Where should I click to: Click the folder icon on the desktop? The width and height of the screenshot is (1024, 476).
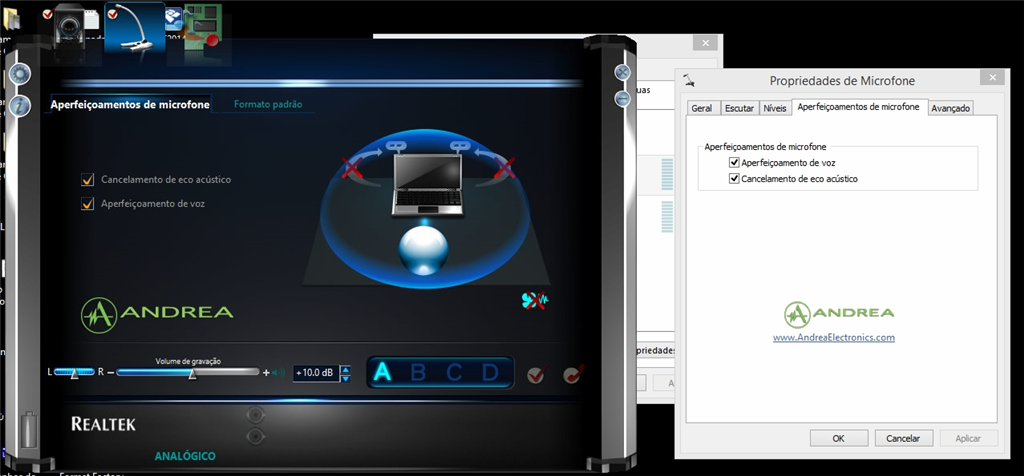(10, 20)
